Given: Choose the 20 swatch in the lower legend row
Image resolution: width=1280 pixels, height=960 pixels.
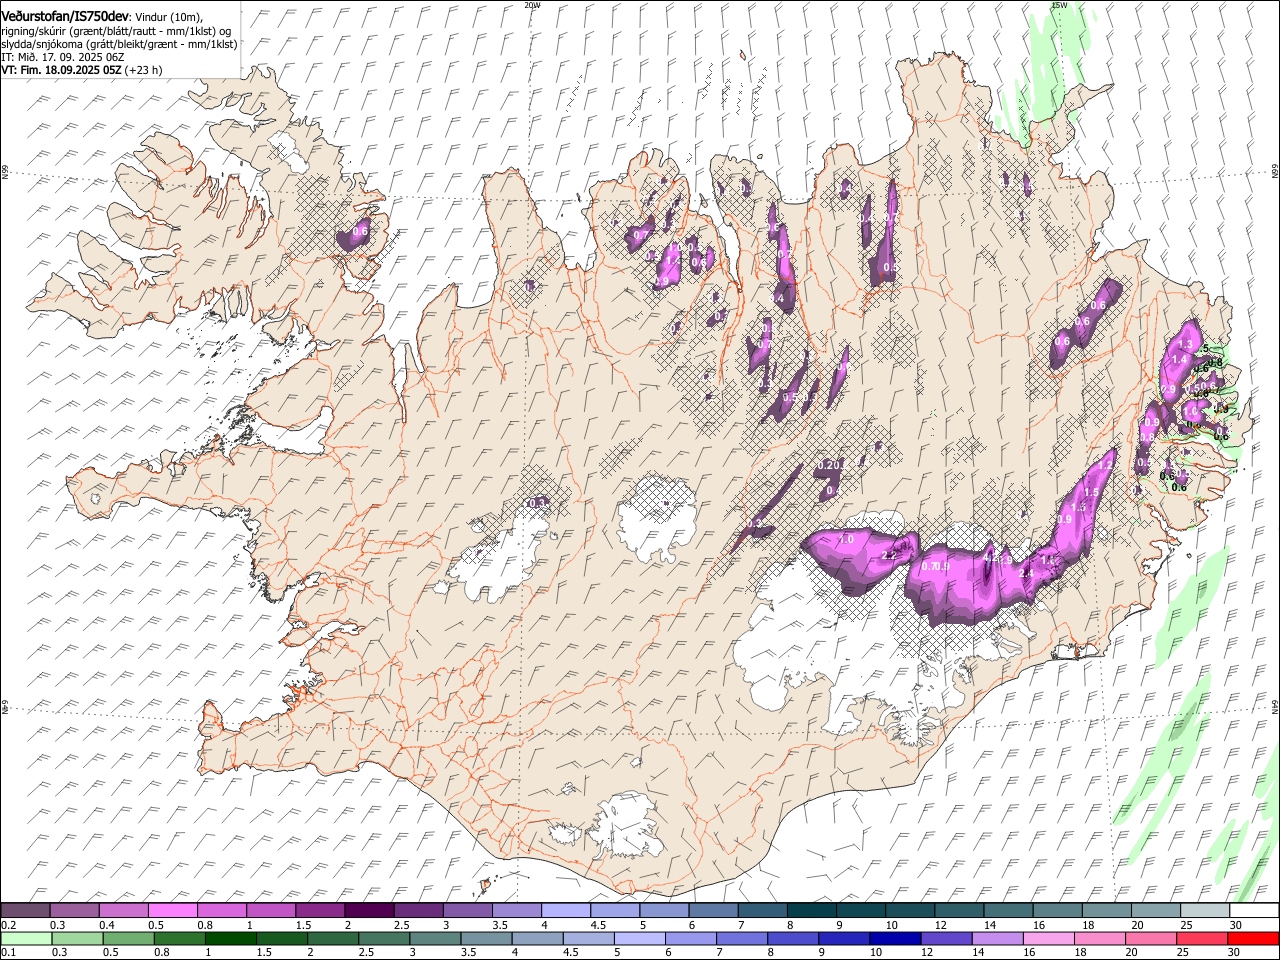Looking at the screenshot, I should (1152, 938).
